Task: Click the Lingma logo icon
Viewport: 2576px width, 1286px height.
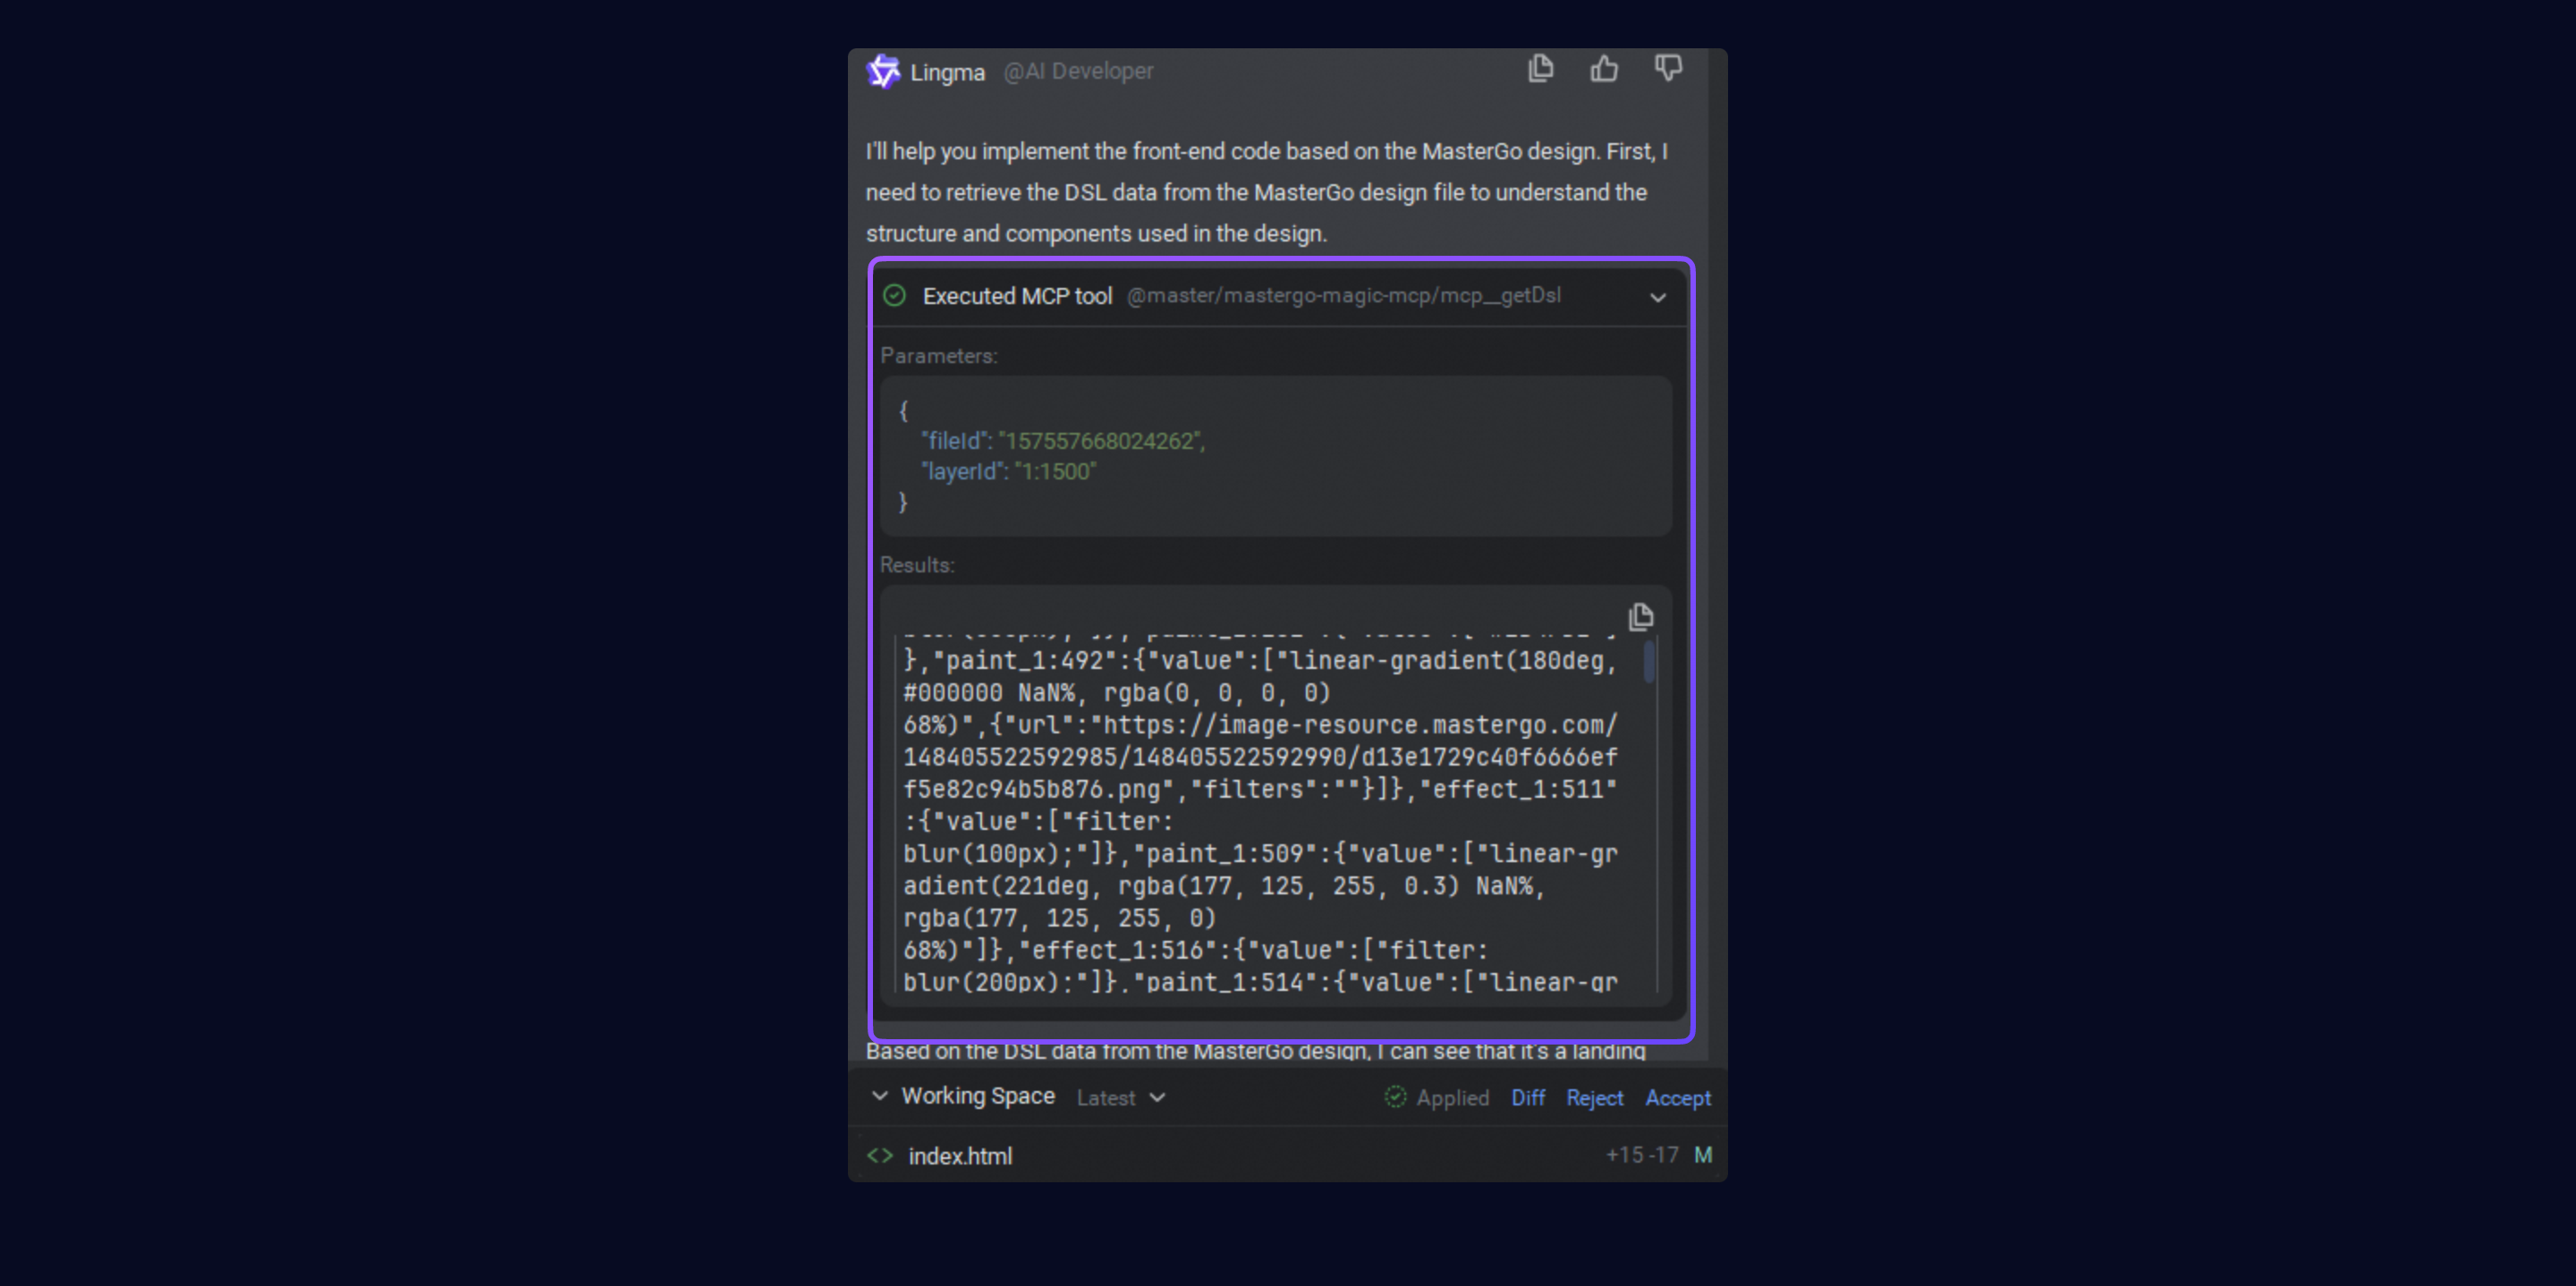Action: tap(882, 72)
